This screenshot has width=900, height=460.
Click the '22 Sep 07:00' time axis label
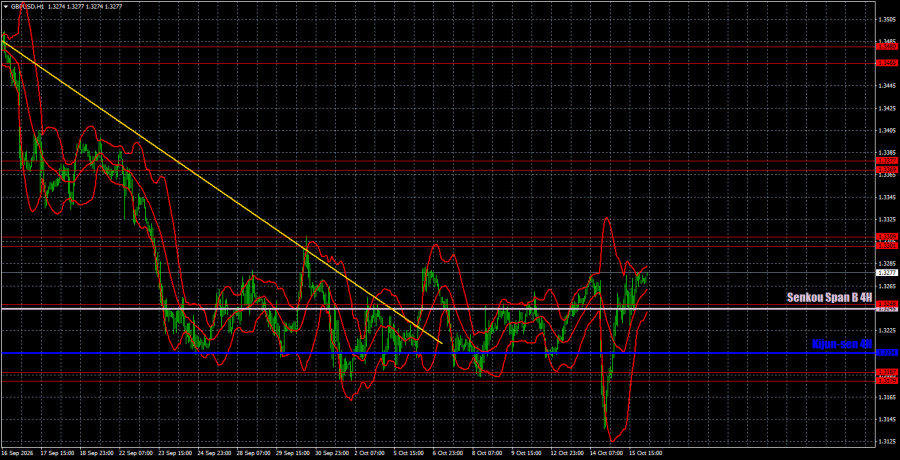(x=134, y=453)
